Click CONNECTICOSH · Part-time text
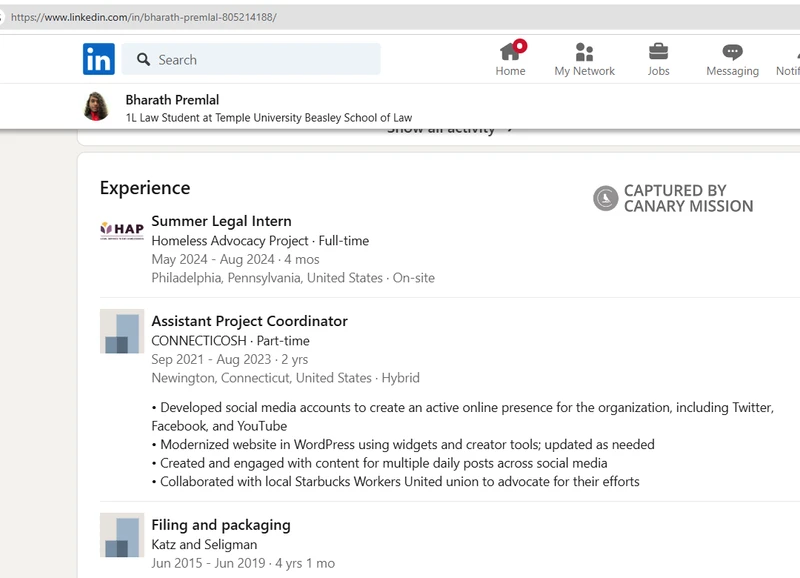This screenshot has width=800, height=578. (230, 341)
